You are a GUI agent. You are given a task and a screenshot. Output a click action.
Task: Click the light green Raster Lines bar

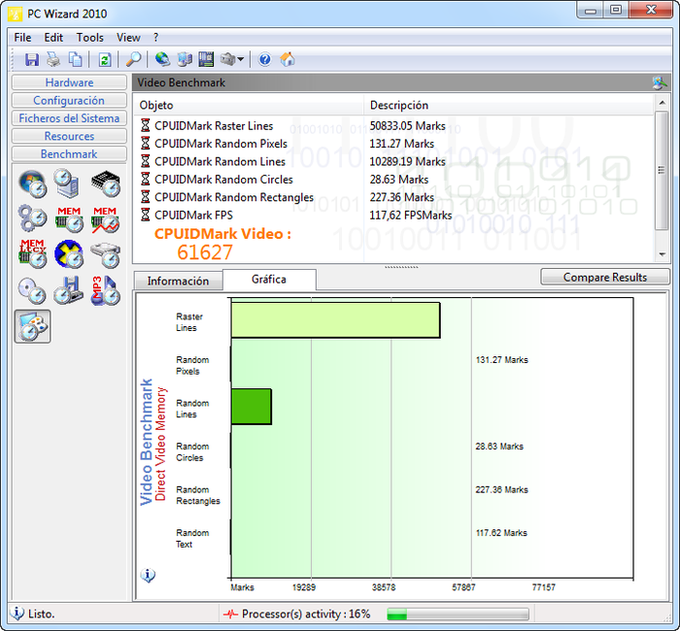[336, 320]
